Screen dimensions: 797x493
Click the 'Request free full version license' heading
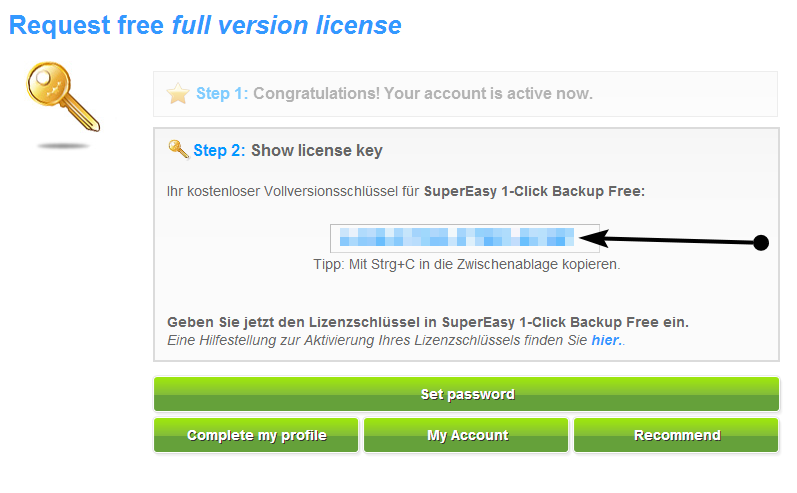tap(205, 25)
